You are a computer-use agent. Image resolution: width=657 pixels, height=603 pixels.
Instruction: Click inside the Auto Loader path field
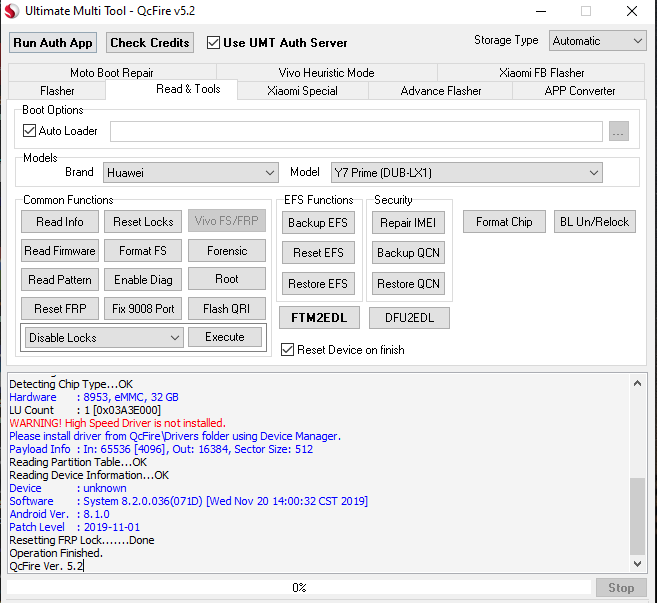point(356,132)
